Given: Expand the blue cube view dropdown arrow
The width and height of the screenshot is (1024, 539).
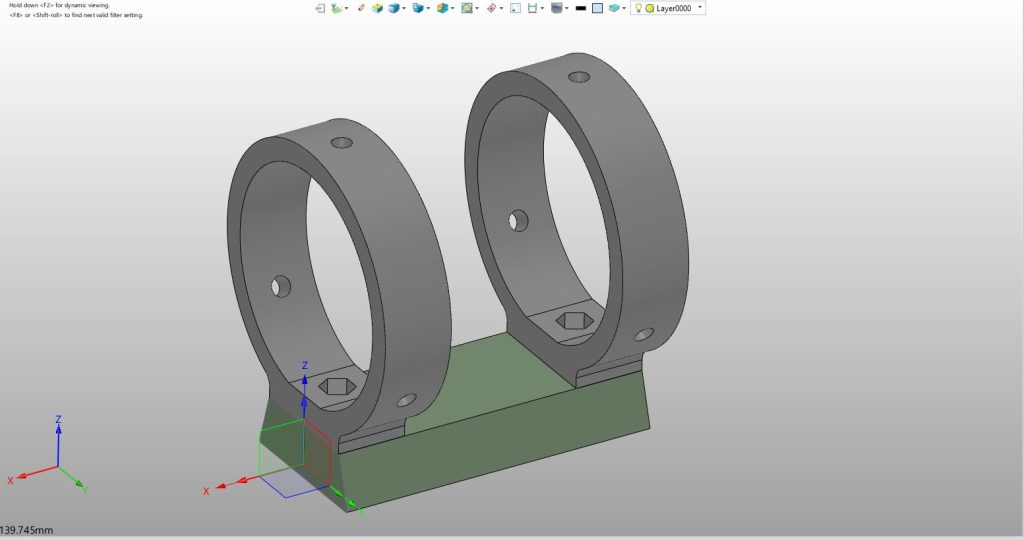Looking at the screenshot, I should pyautogui.click(x=404, y=8).
